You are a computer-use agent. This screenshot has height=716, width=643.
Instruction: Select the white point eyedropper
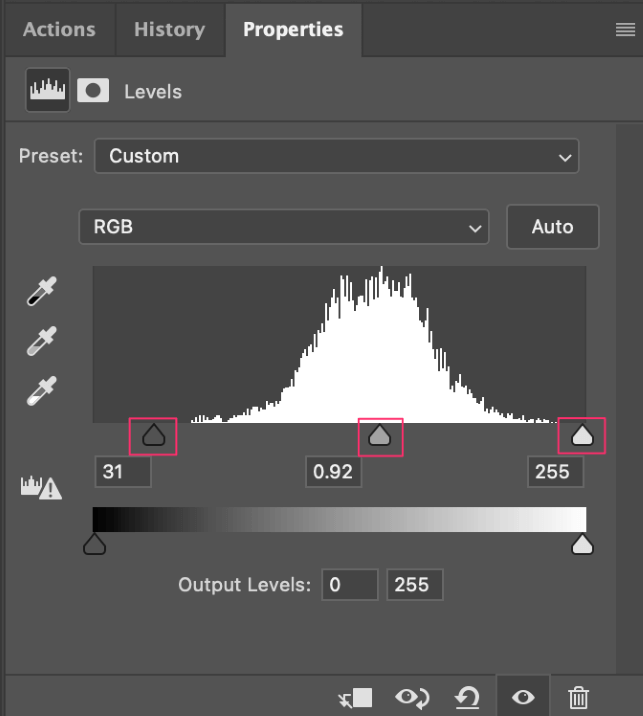41,390
